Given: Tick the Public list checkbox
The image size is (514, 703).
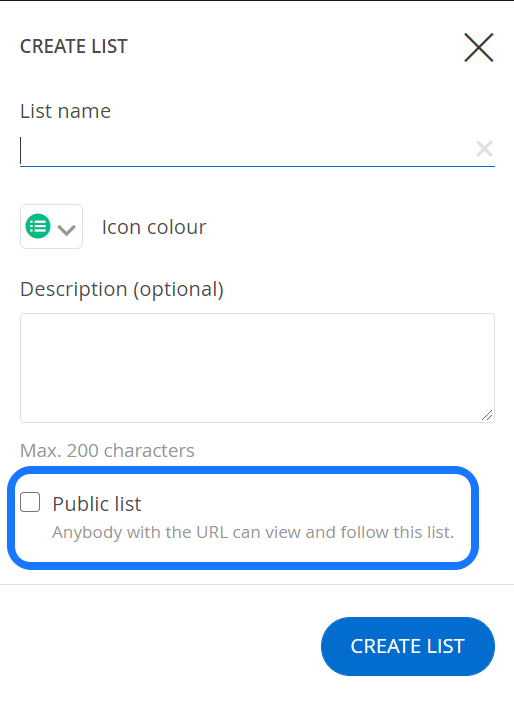Looking at the screenshot, I should click(x=30, y=502).
